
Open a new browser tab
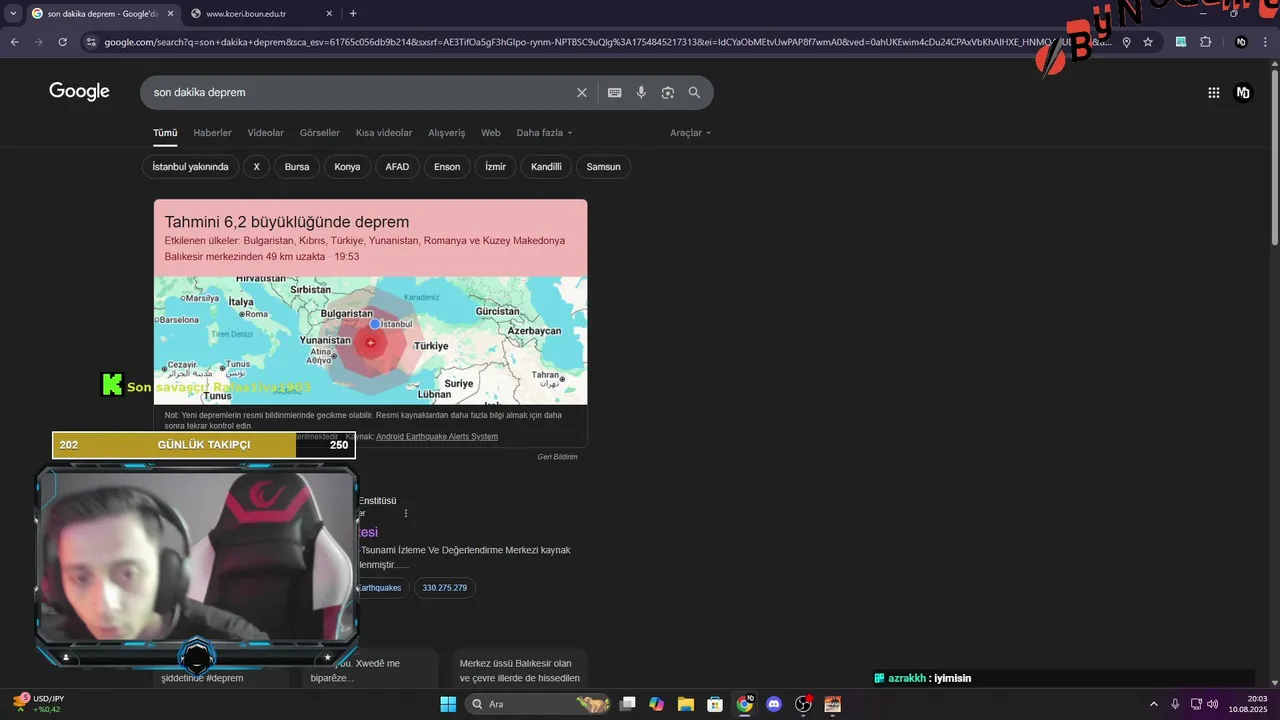click(x=353, y=13)
